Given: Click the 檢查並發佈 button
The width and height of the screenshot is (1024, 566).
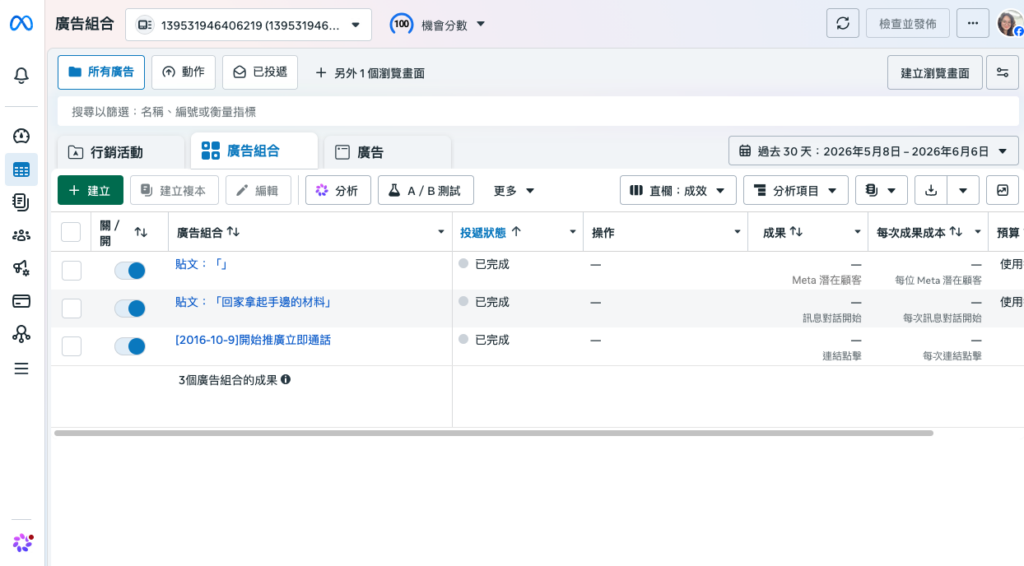Looking at the screenshot, I should [x=908, y=24].
